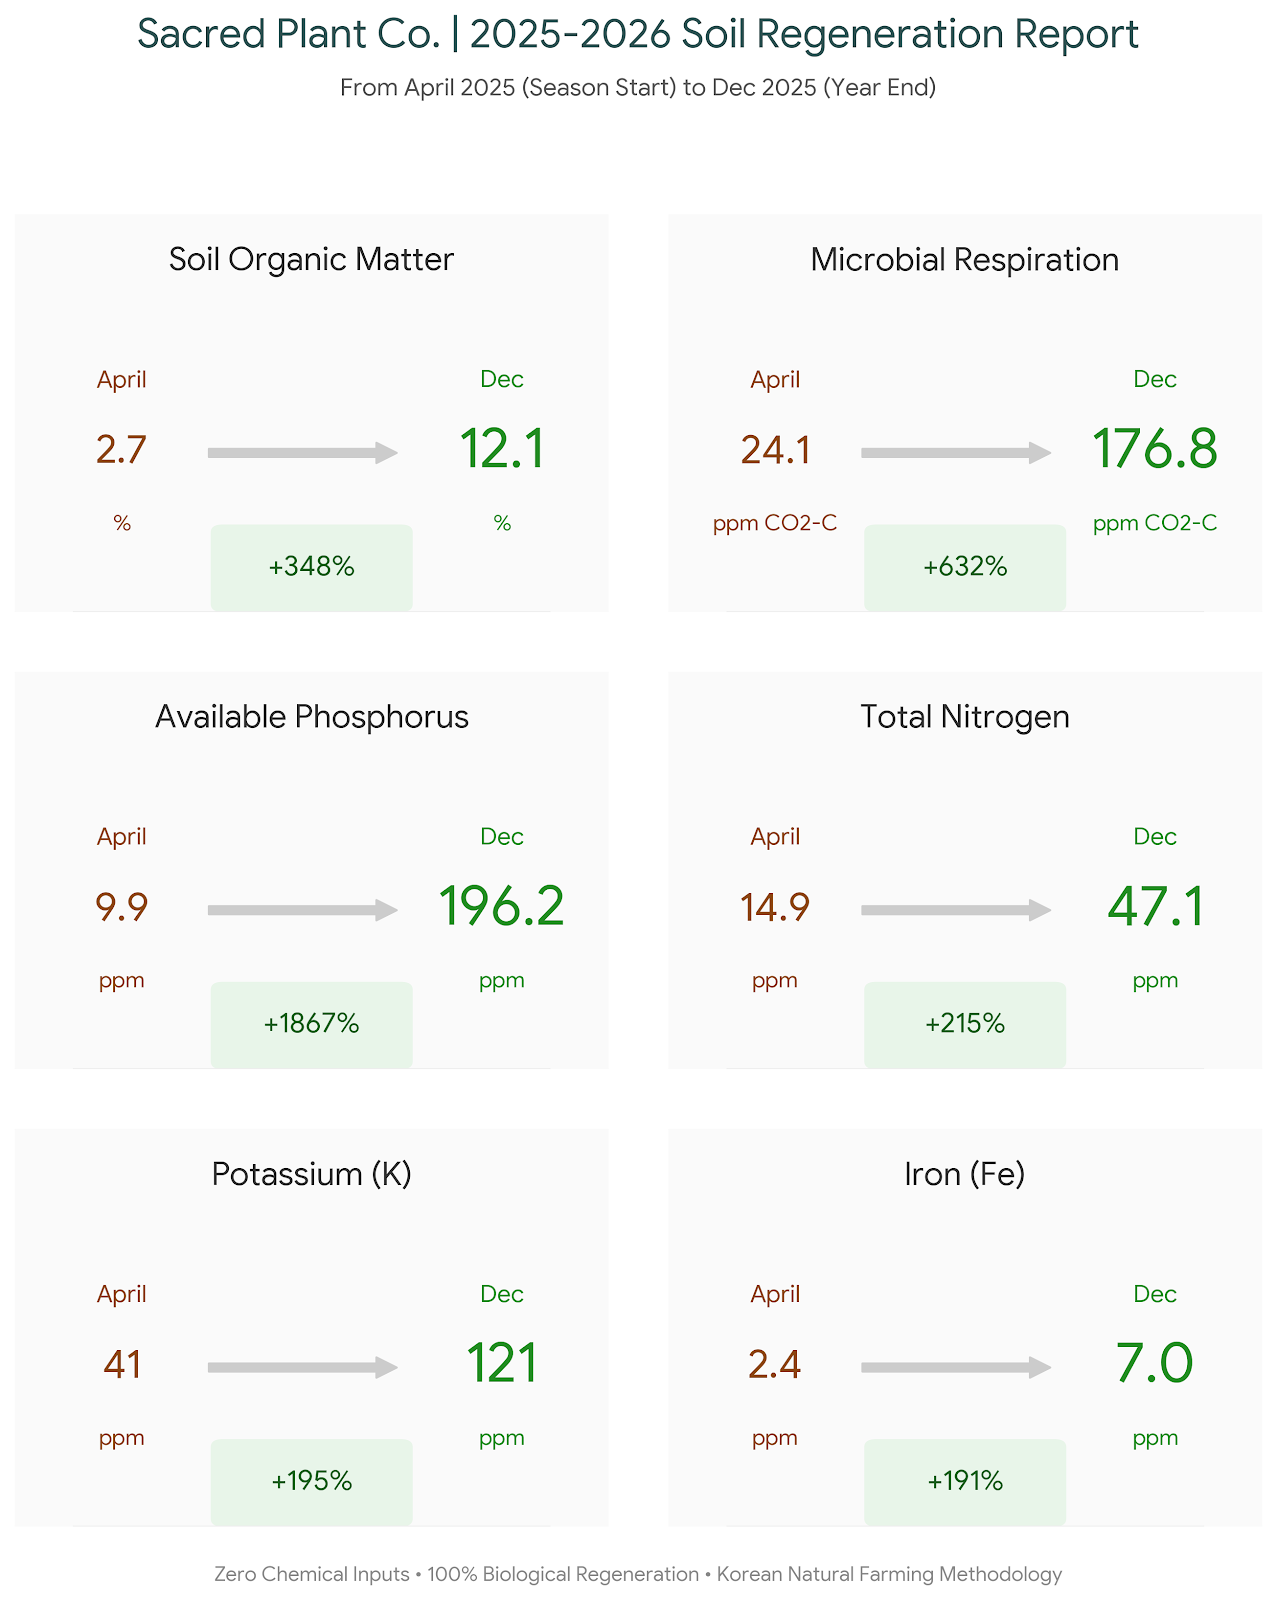Click the arrow in Total Nitrogen card
Screen dimensions: 1277x1600
coord(955,910)
